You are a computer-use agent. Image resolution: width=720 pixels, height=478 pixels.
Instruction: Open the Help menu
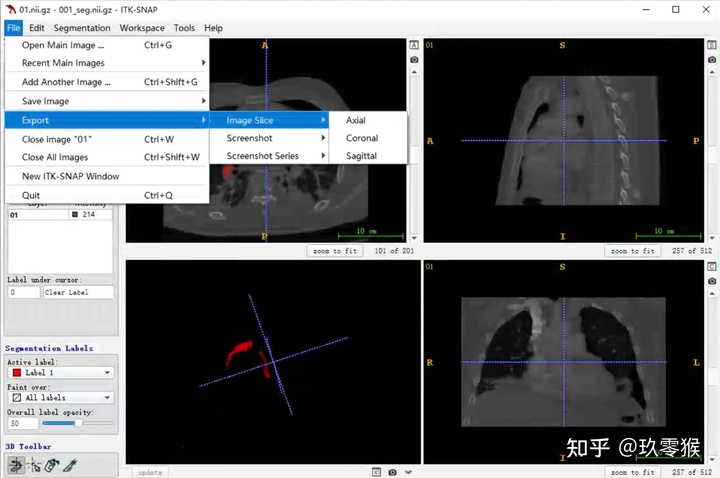coord(214,28)
